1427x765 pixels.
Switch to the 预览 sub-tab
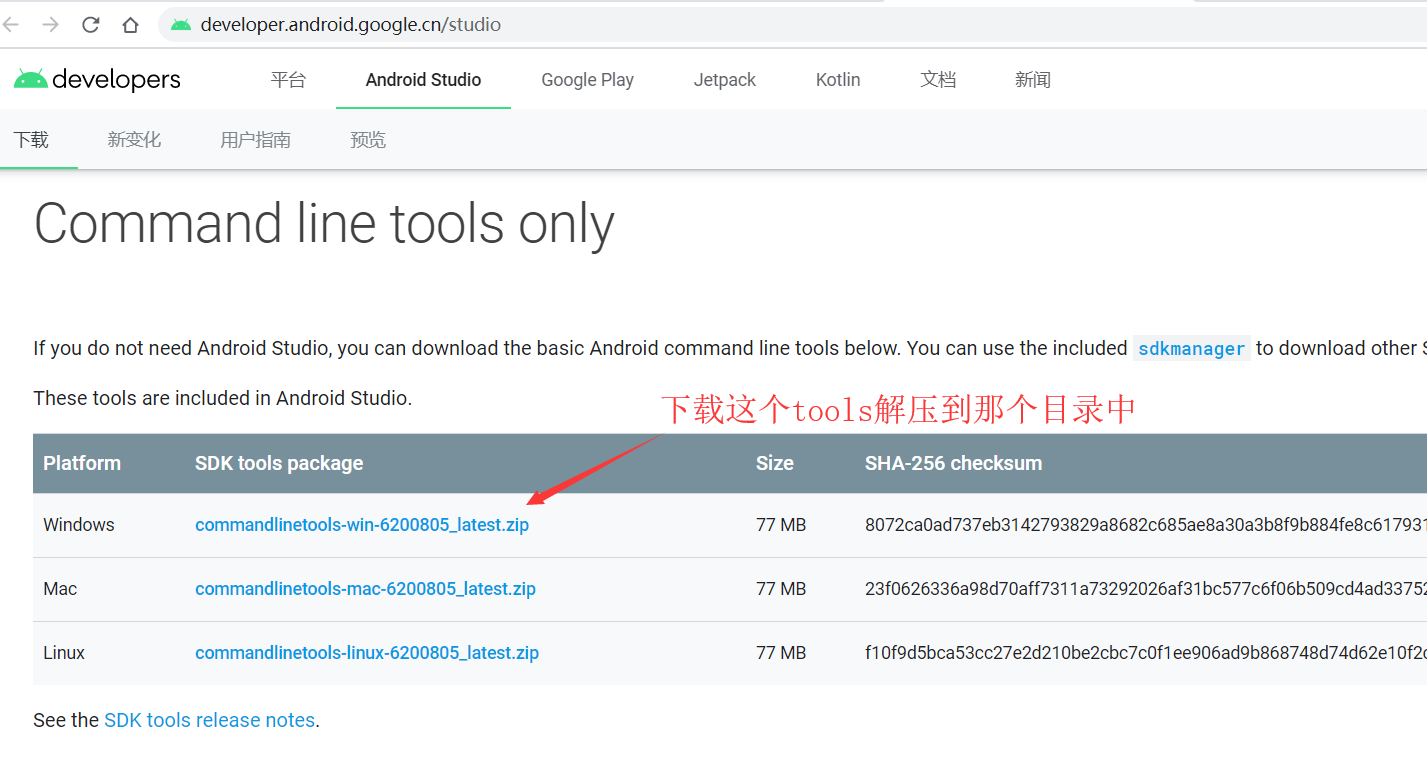pyautogui.click(x=368, y=140)
